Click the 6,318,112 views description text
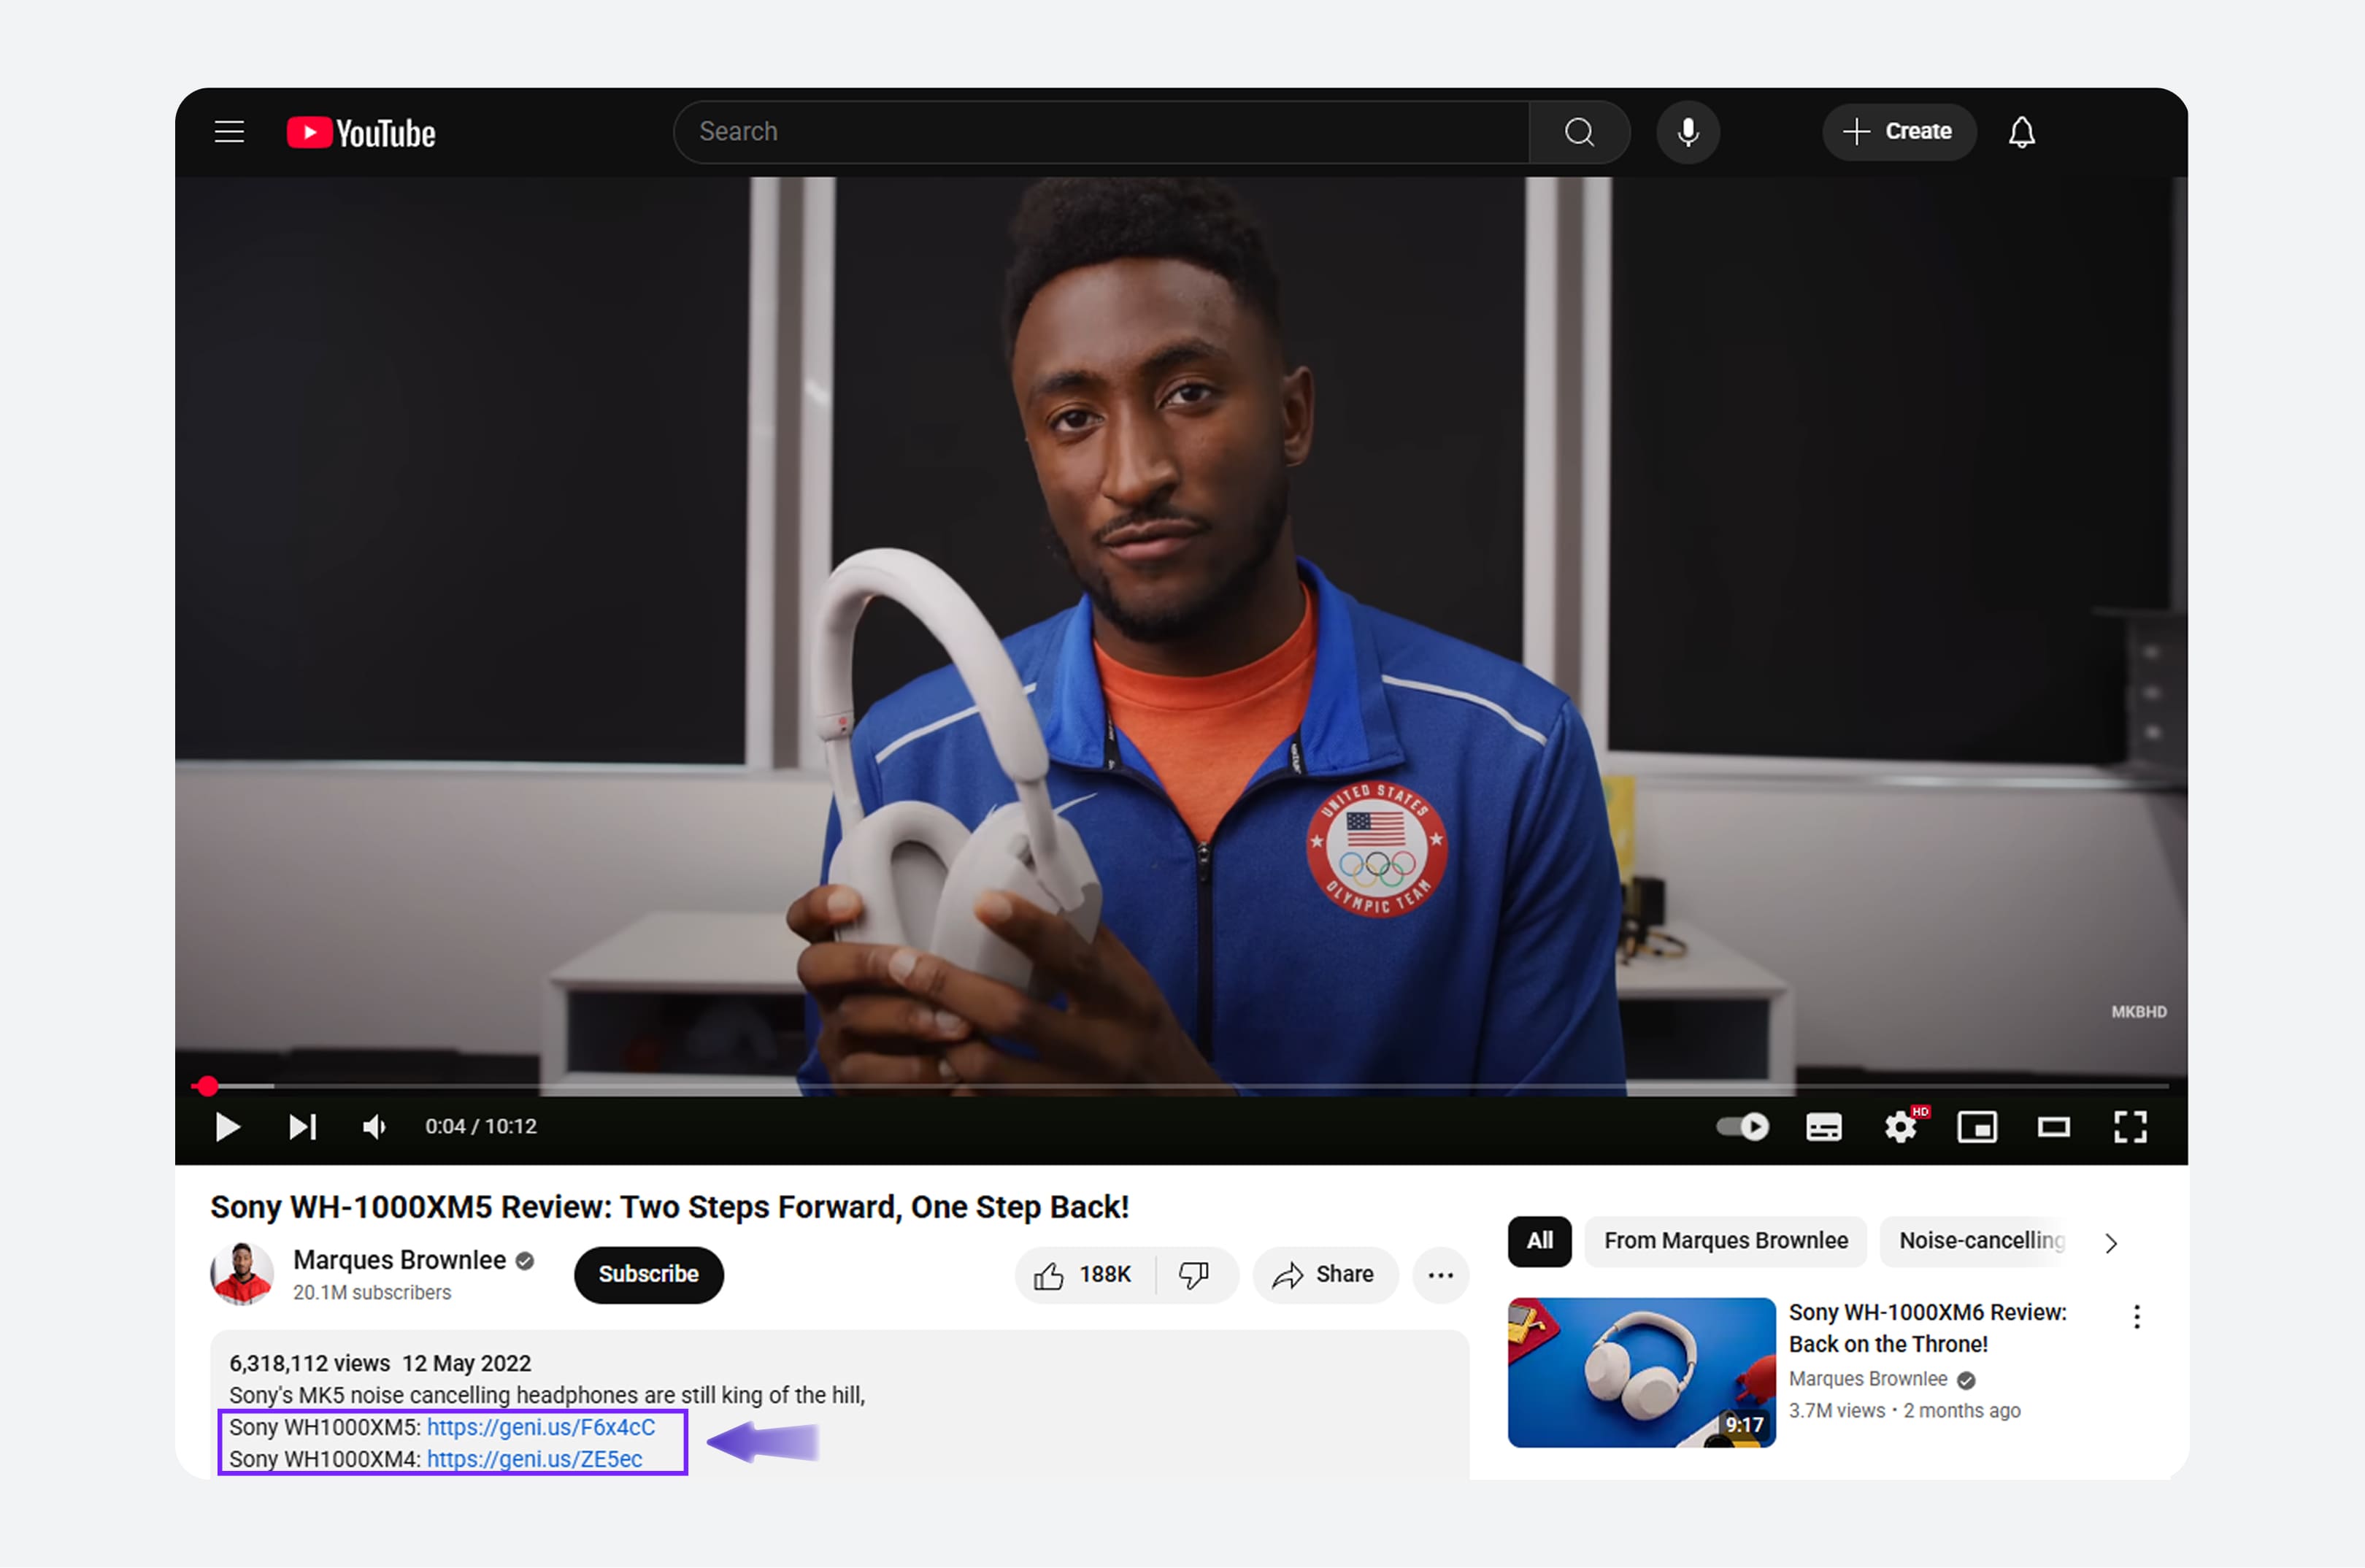This screenshot has width=2365, height=1568. (310, 1364)
